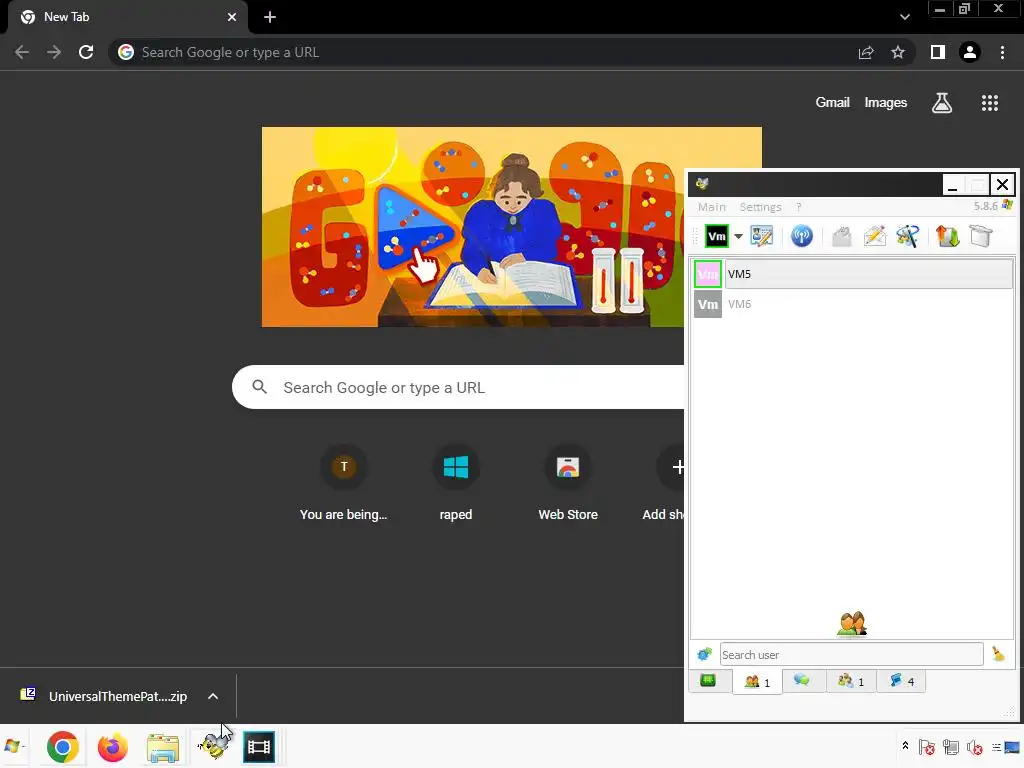Click the Google Doodle image
Viewport: 1024px width, 768px height.
(x=473, y=227)
